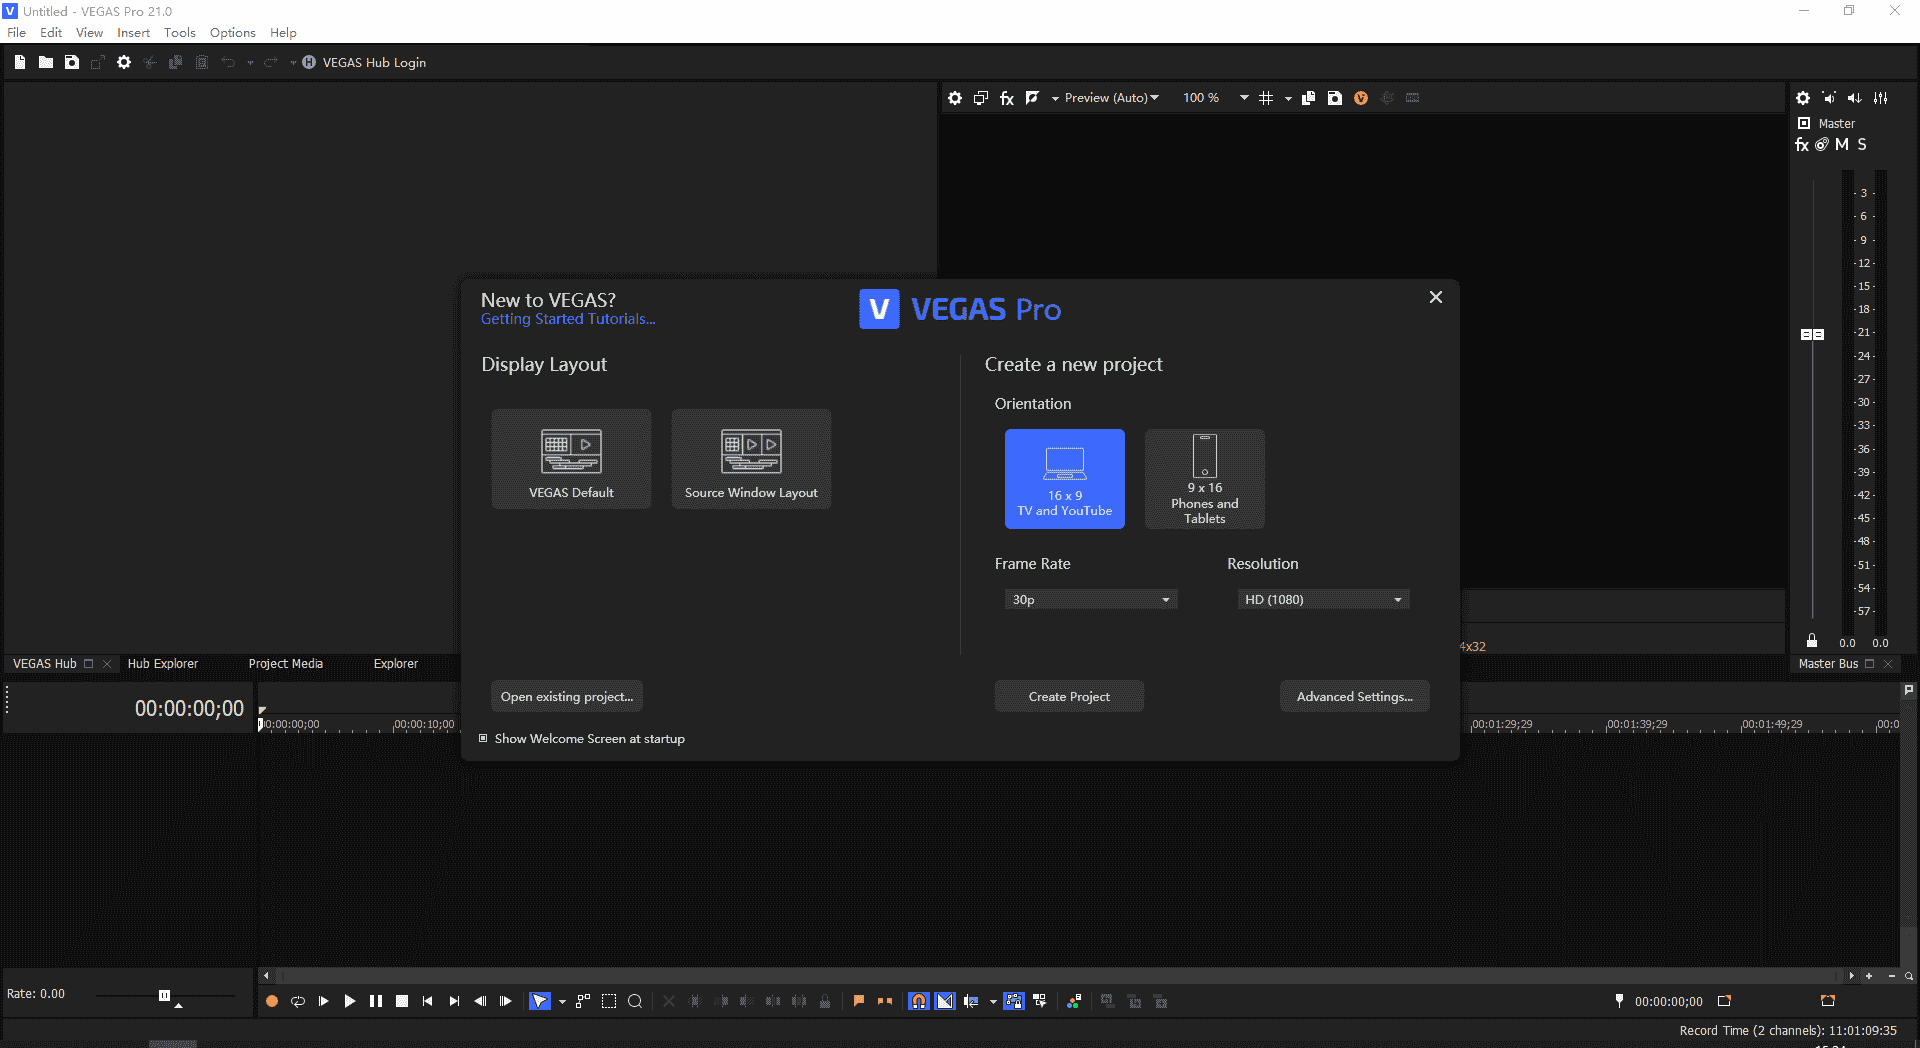Open the 100 % zoom dropdown arrow
The image size is (1920, 1048).
tap(1244, 98)
